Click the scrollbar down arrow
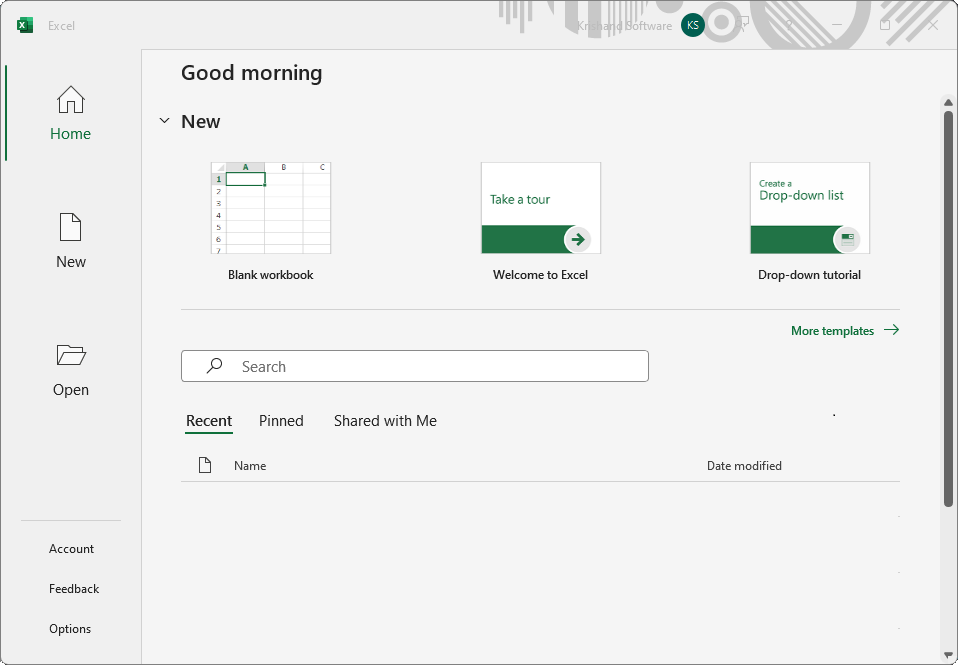This screenshot has width=958, height=665. click(948, 655)
